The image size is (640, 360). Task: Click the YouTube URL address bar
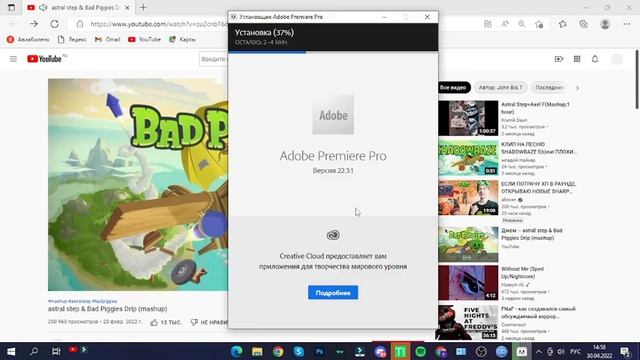[x=159, y=24]
